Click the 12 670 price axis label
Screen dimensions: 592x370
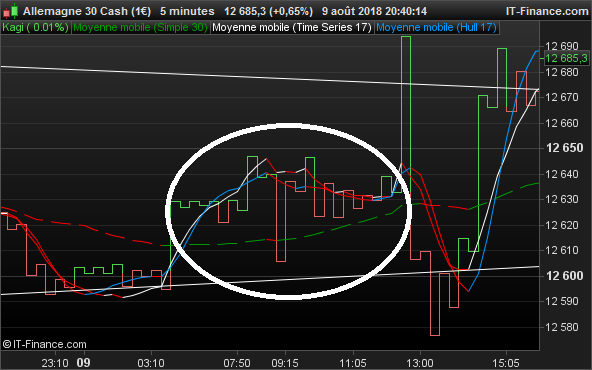coord(562,97)
